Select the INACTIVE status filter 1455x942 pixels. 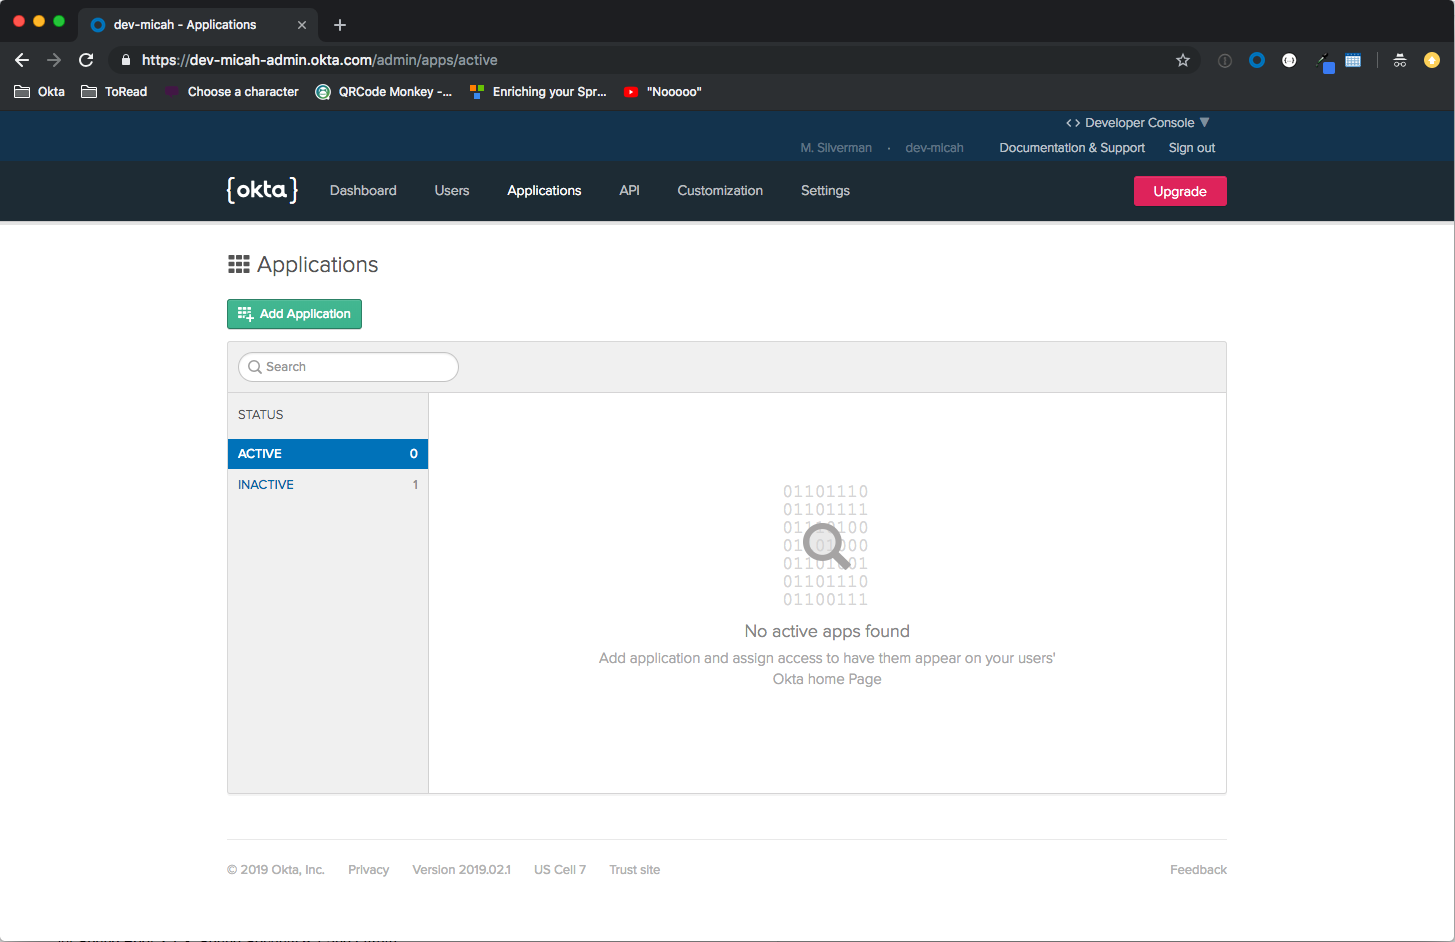[328, 485]
